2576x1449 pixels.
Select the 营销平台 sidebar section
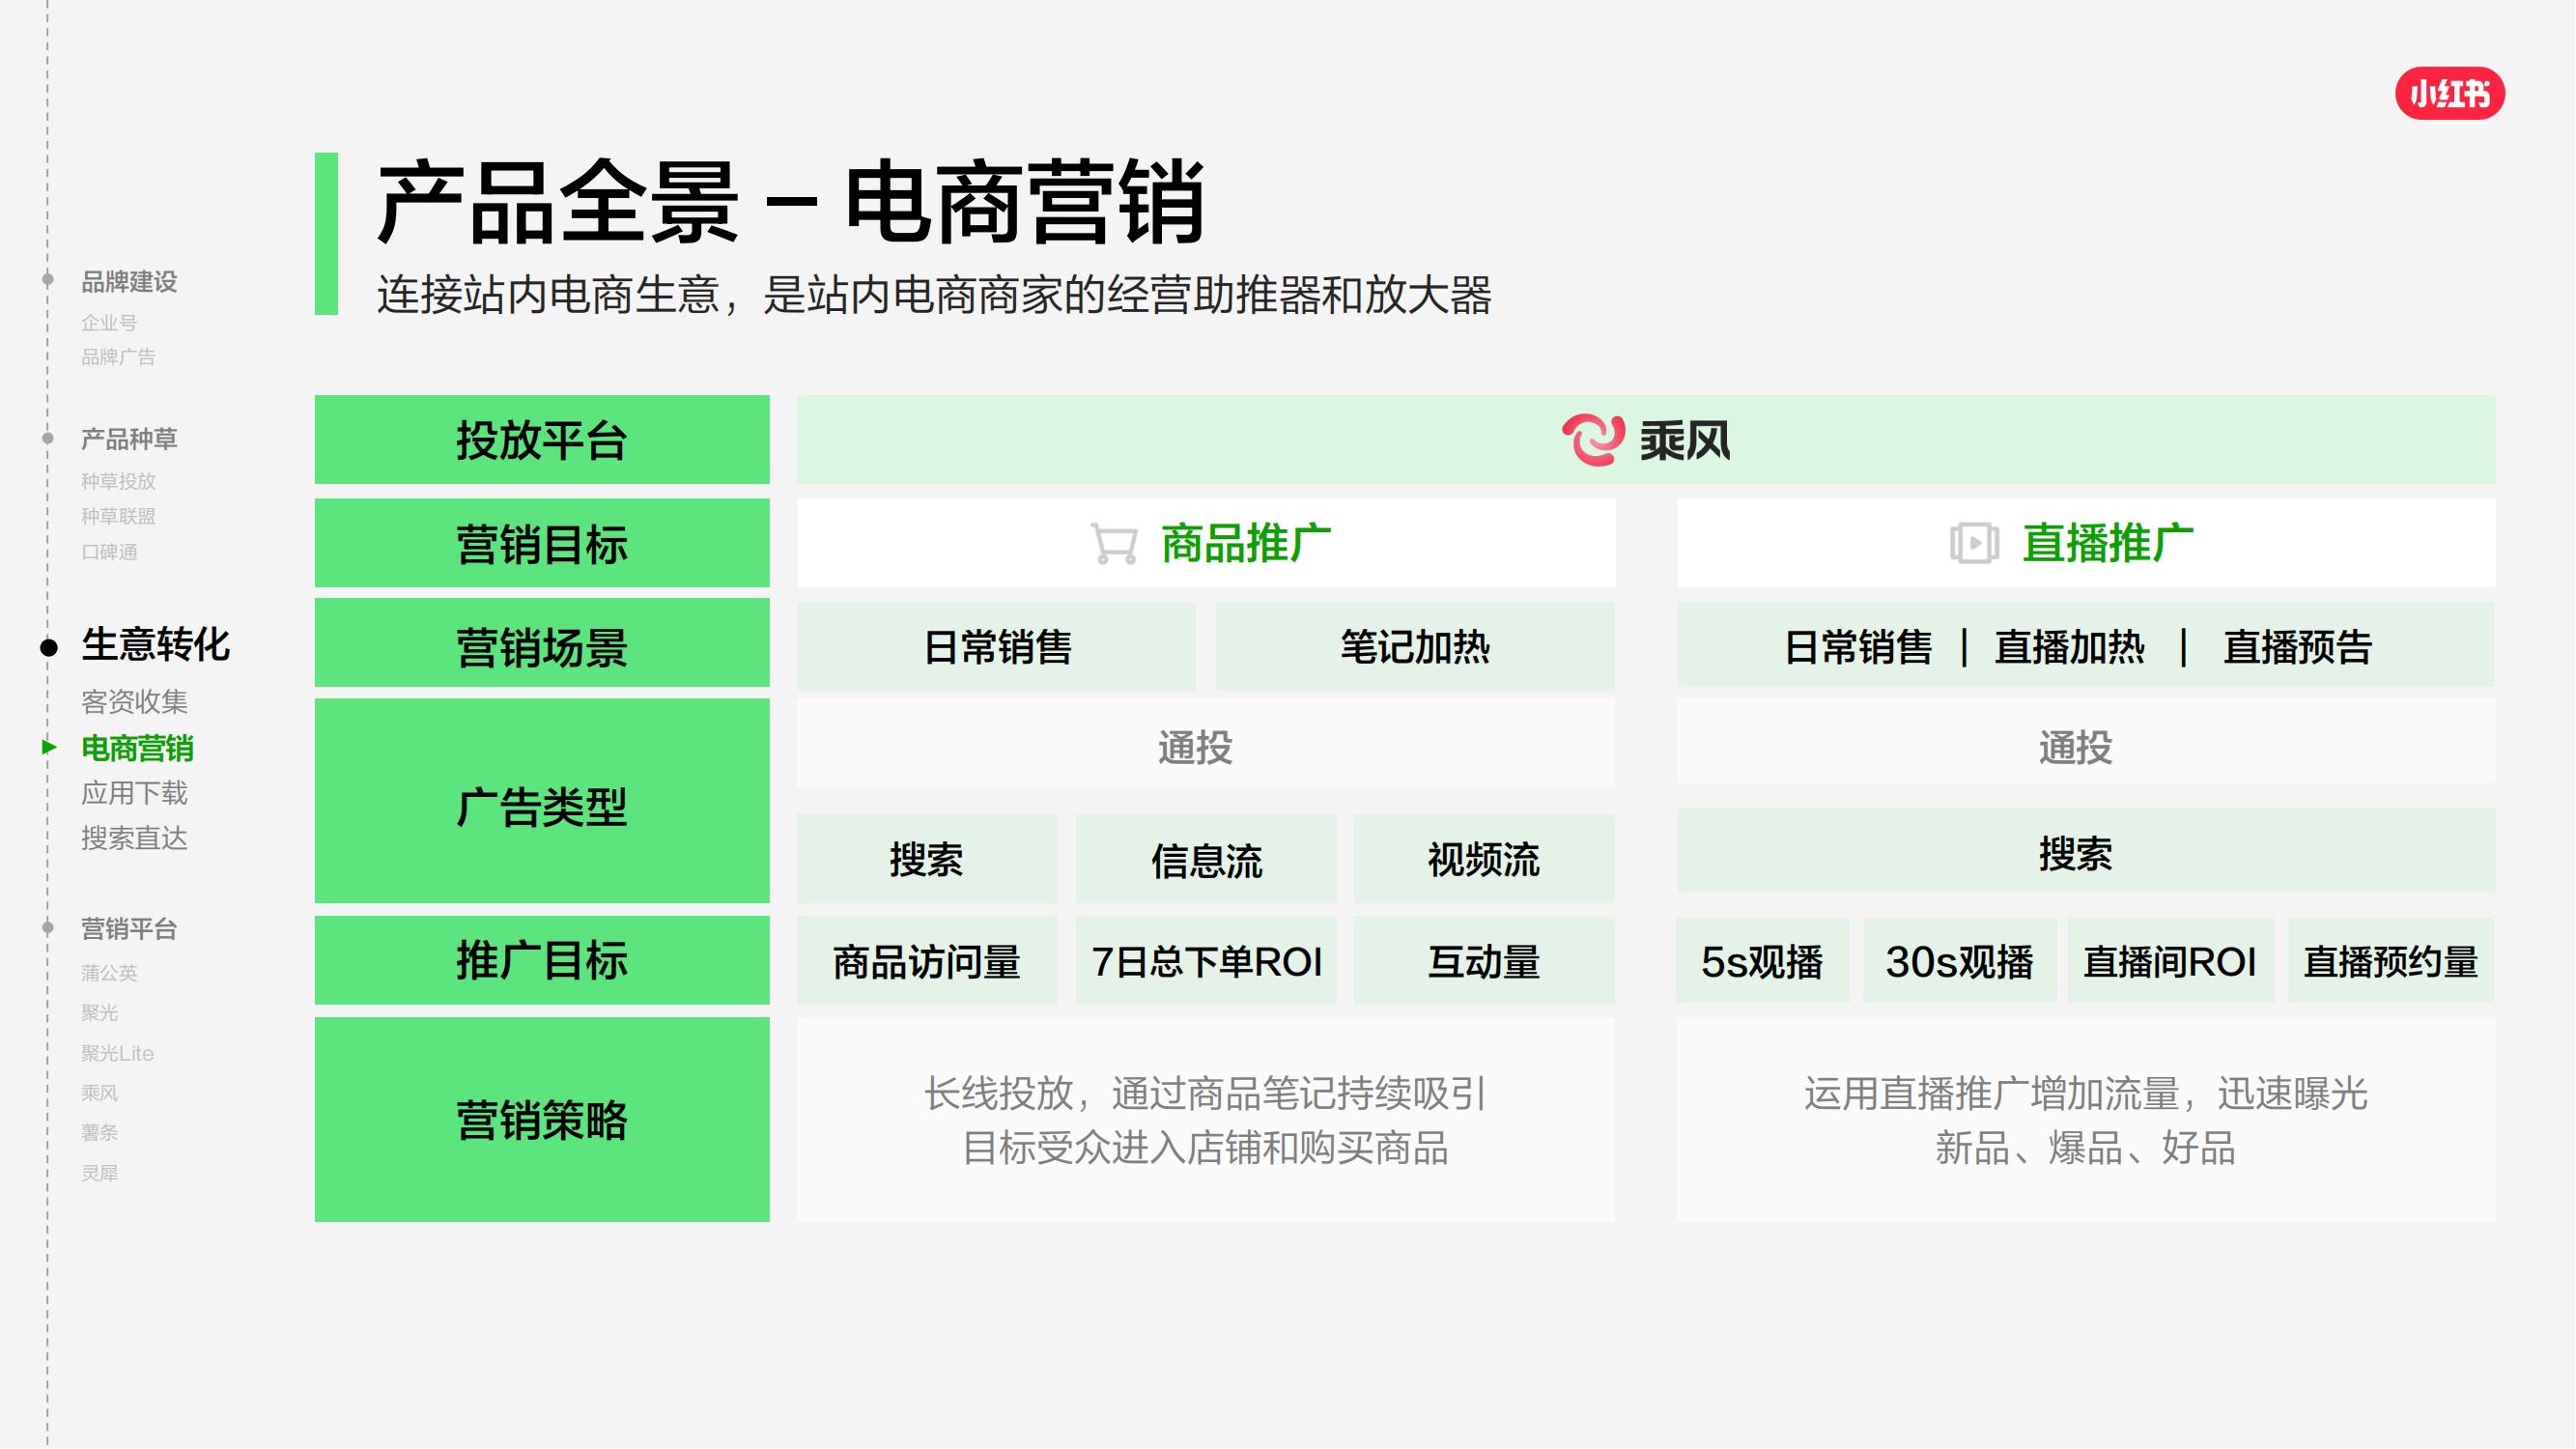tap(129, 929)
